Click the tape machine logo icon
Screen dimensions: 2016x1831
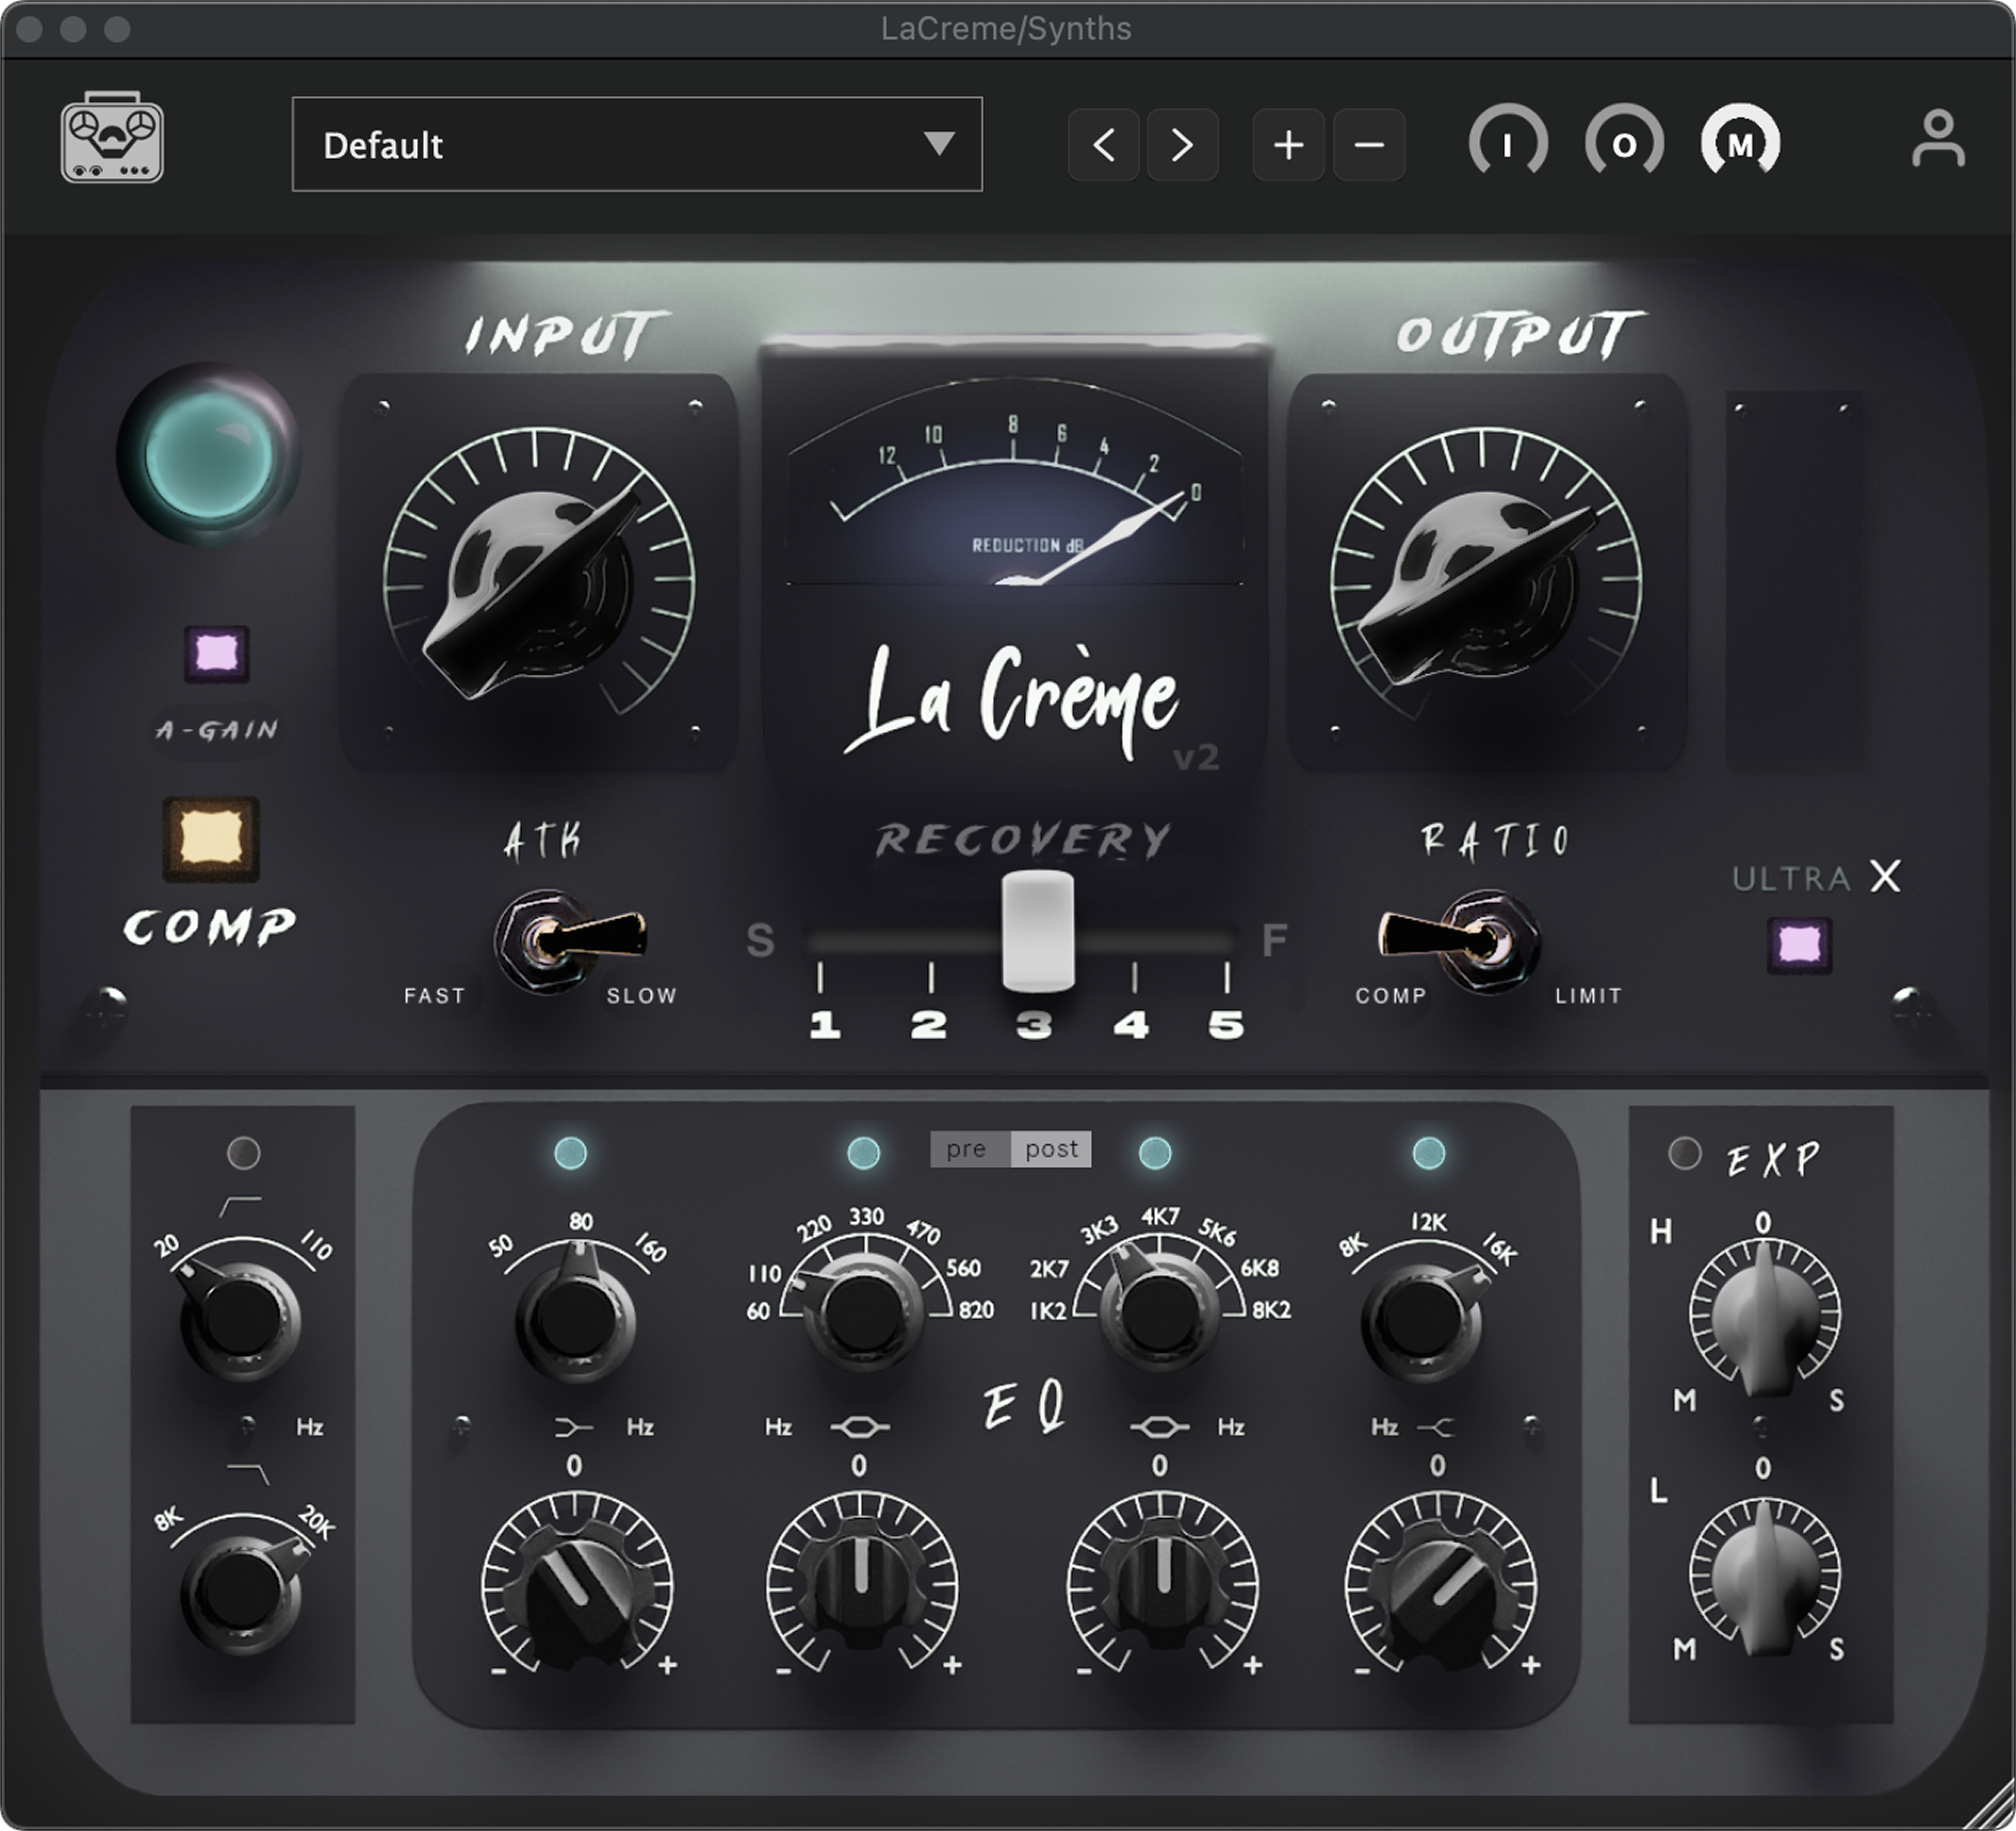click(x=112, y=138)
